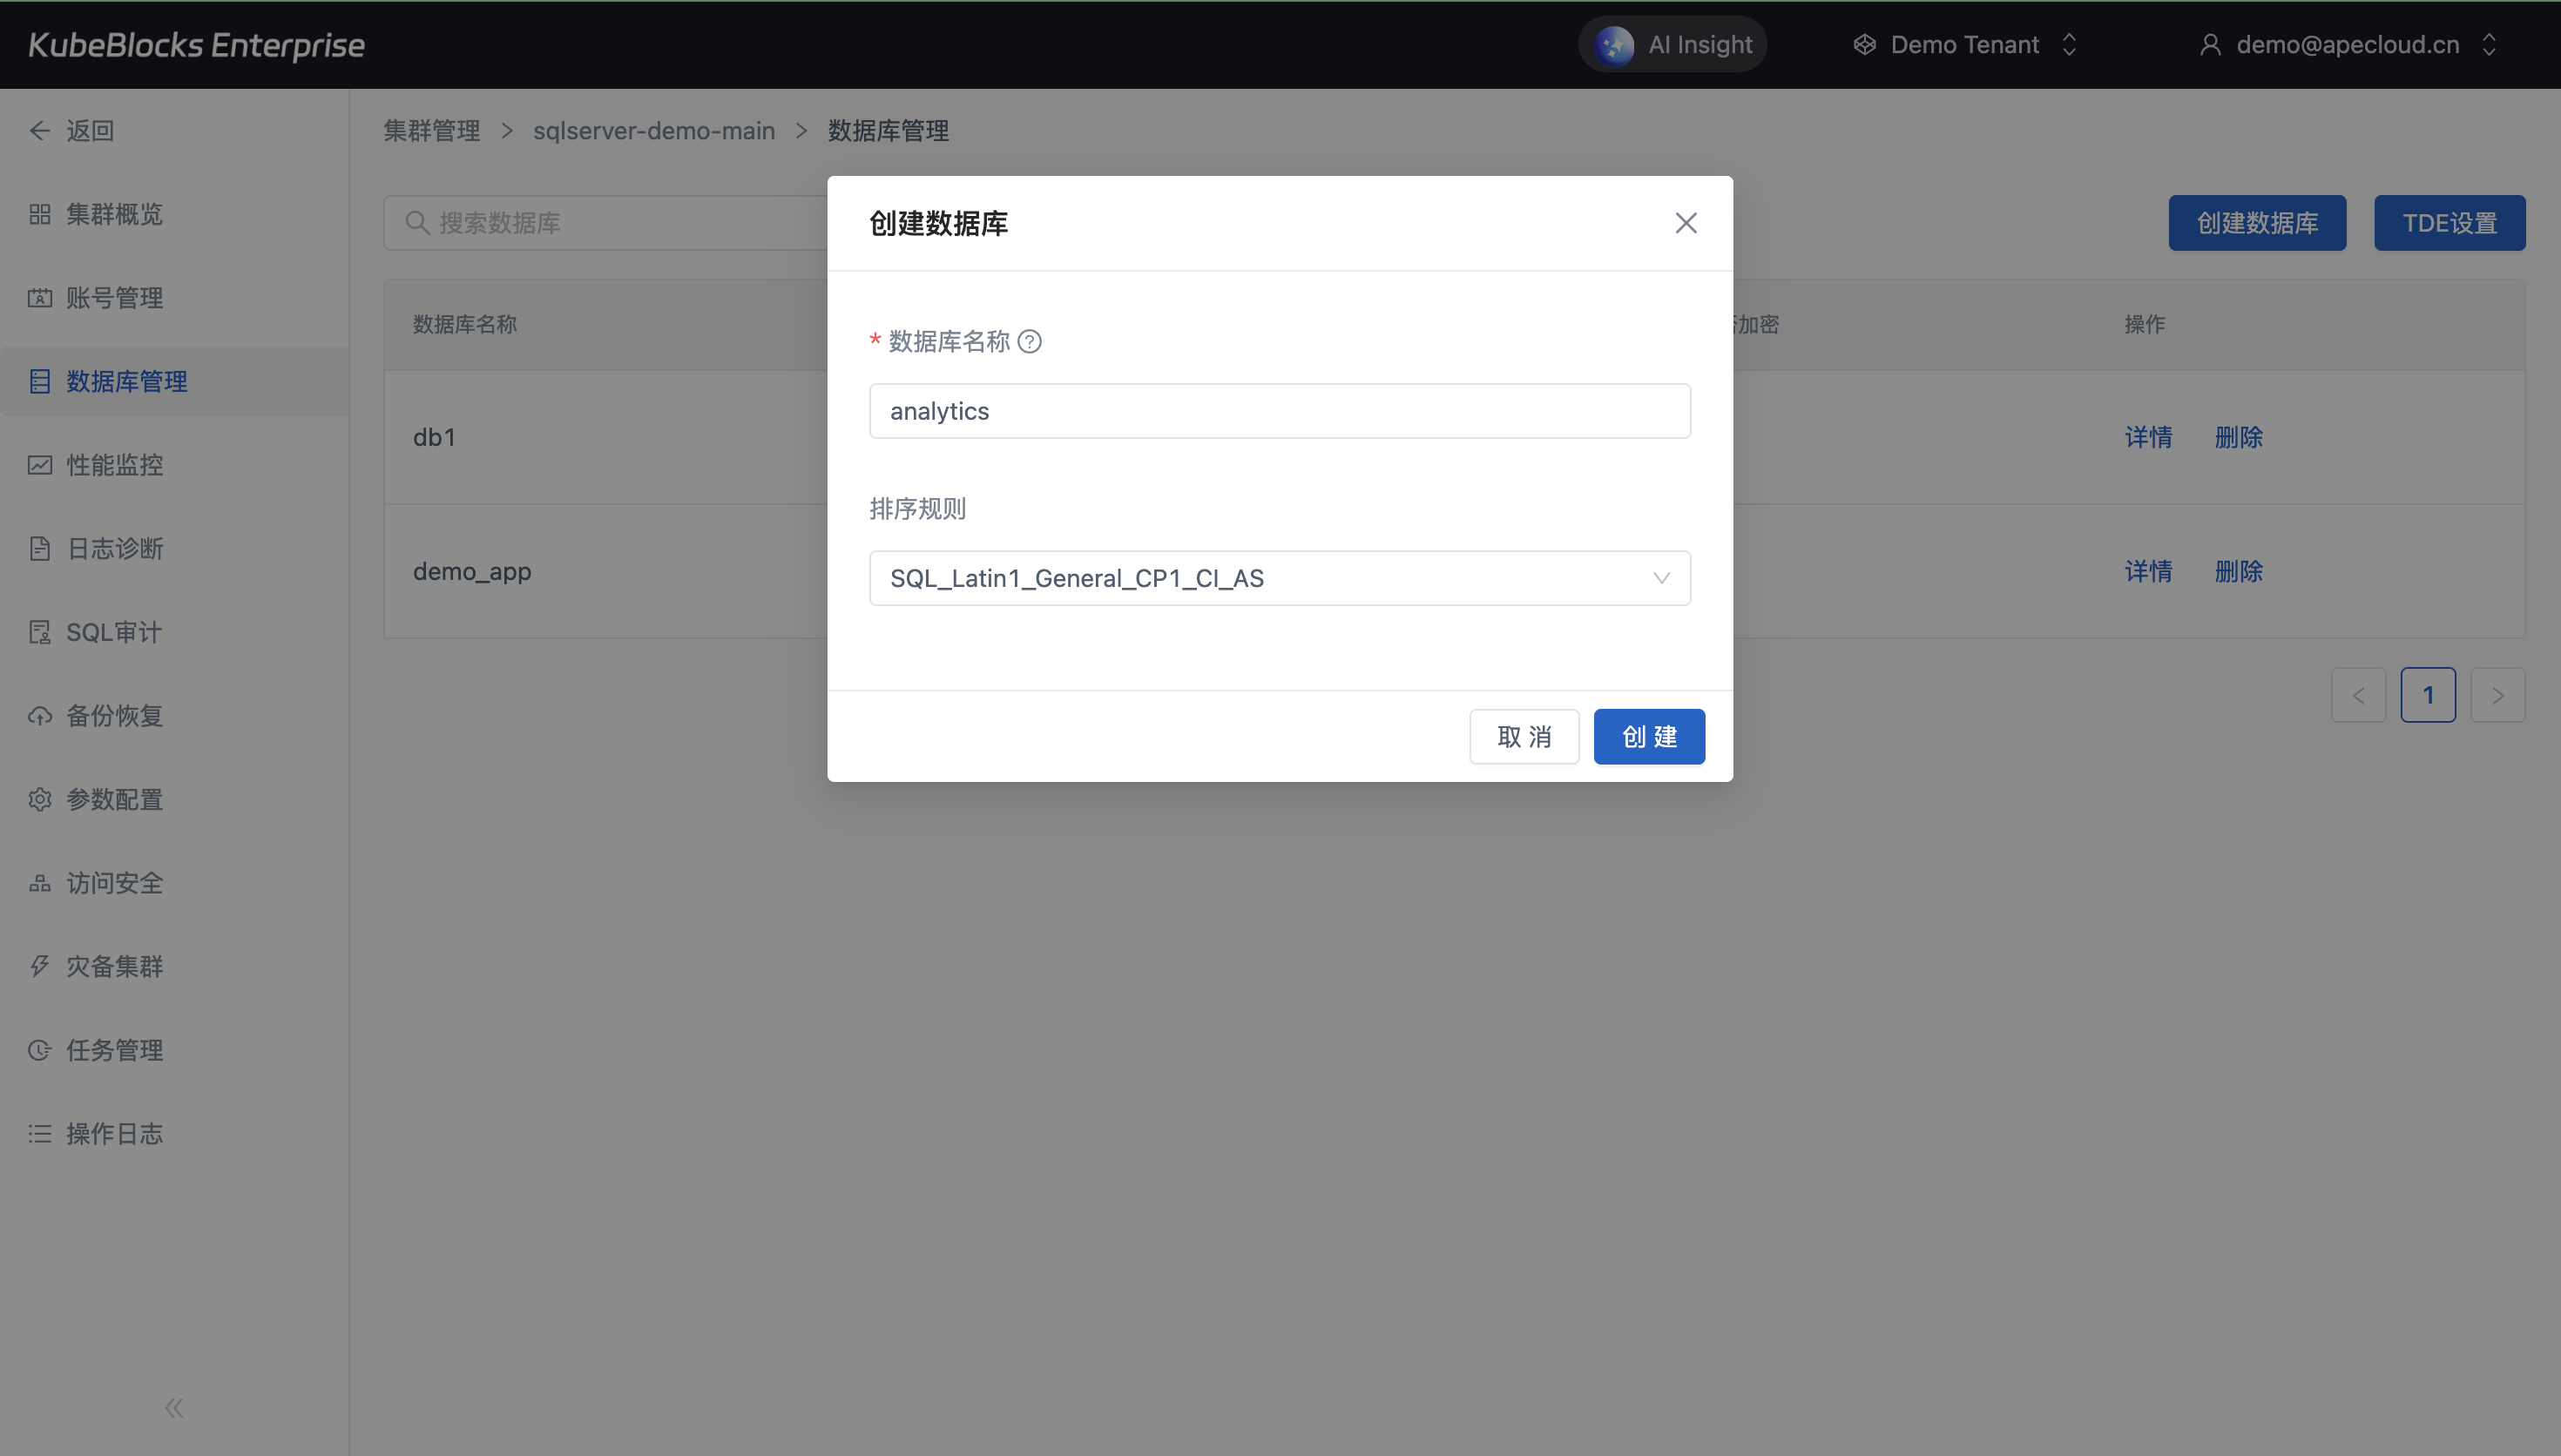
Task: Click the 参数配置 gear icon in sidebar
Action: point(40,799)
